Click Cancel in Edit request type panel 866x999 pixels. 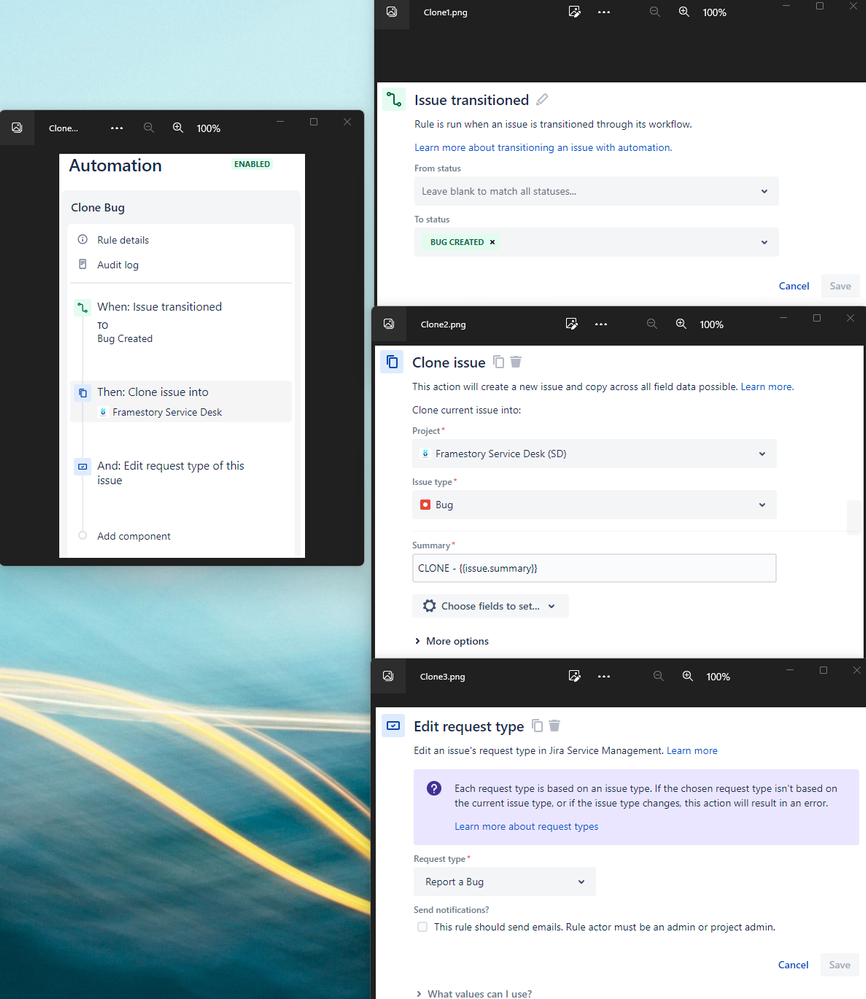pyautogui.click(x=793, y=965)
